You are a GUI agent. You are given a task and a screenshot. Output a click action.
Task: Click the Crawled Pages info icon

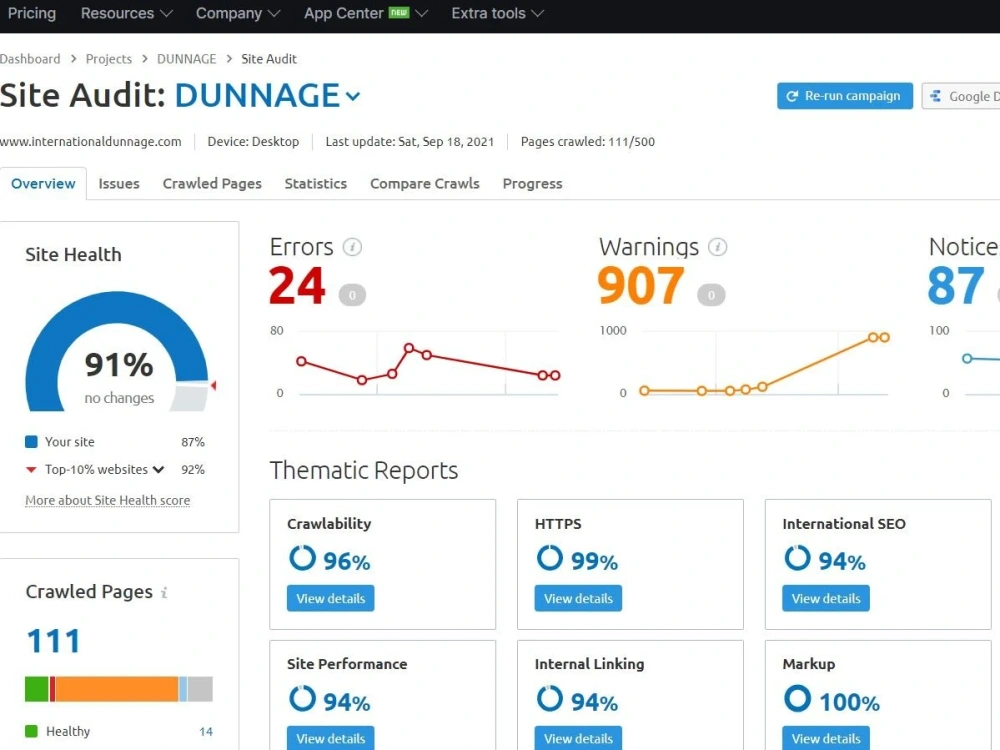coord(164,592)
